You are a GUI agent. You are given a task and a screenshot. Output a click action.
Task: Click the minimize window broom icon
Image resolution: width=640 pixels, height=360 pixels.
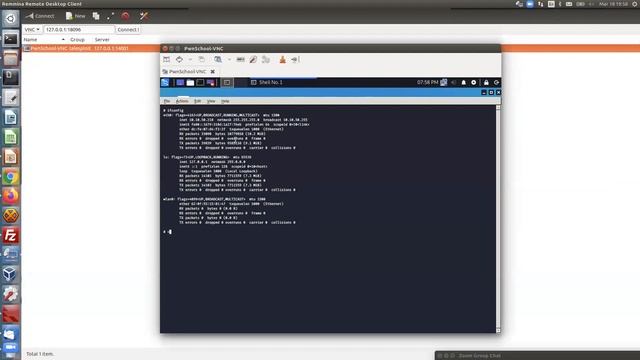282,60
